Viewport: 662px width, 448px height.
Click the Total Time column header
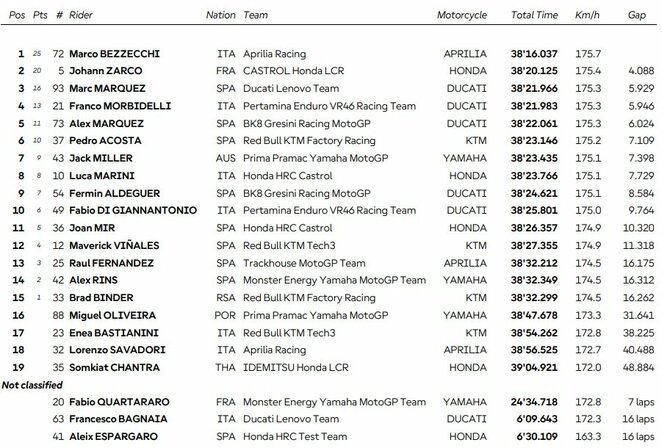(x=534, y=16)
